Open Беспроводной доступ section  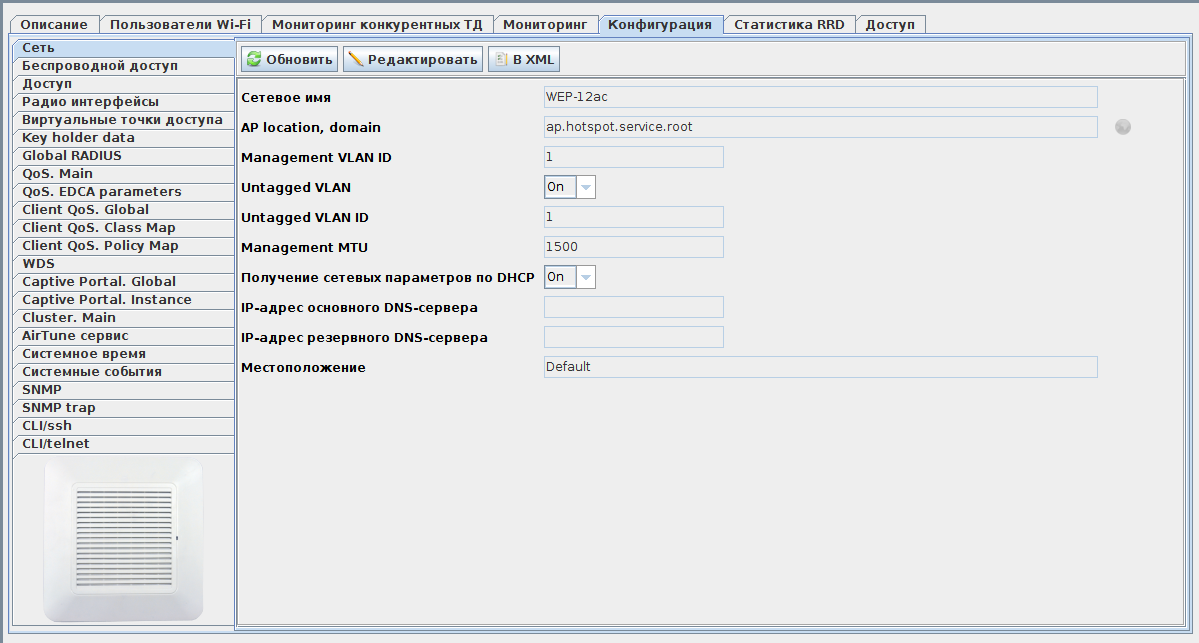click(x=124, y=66)
